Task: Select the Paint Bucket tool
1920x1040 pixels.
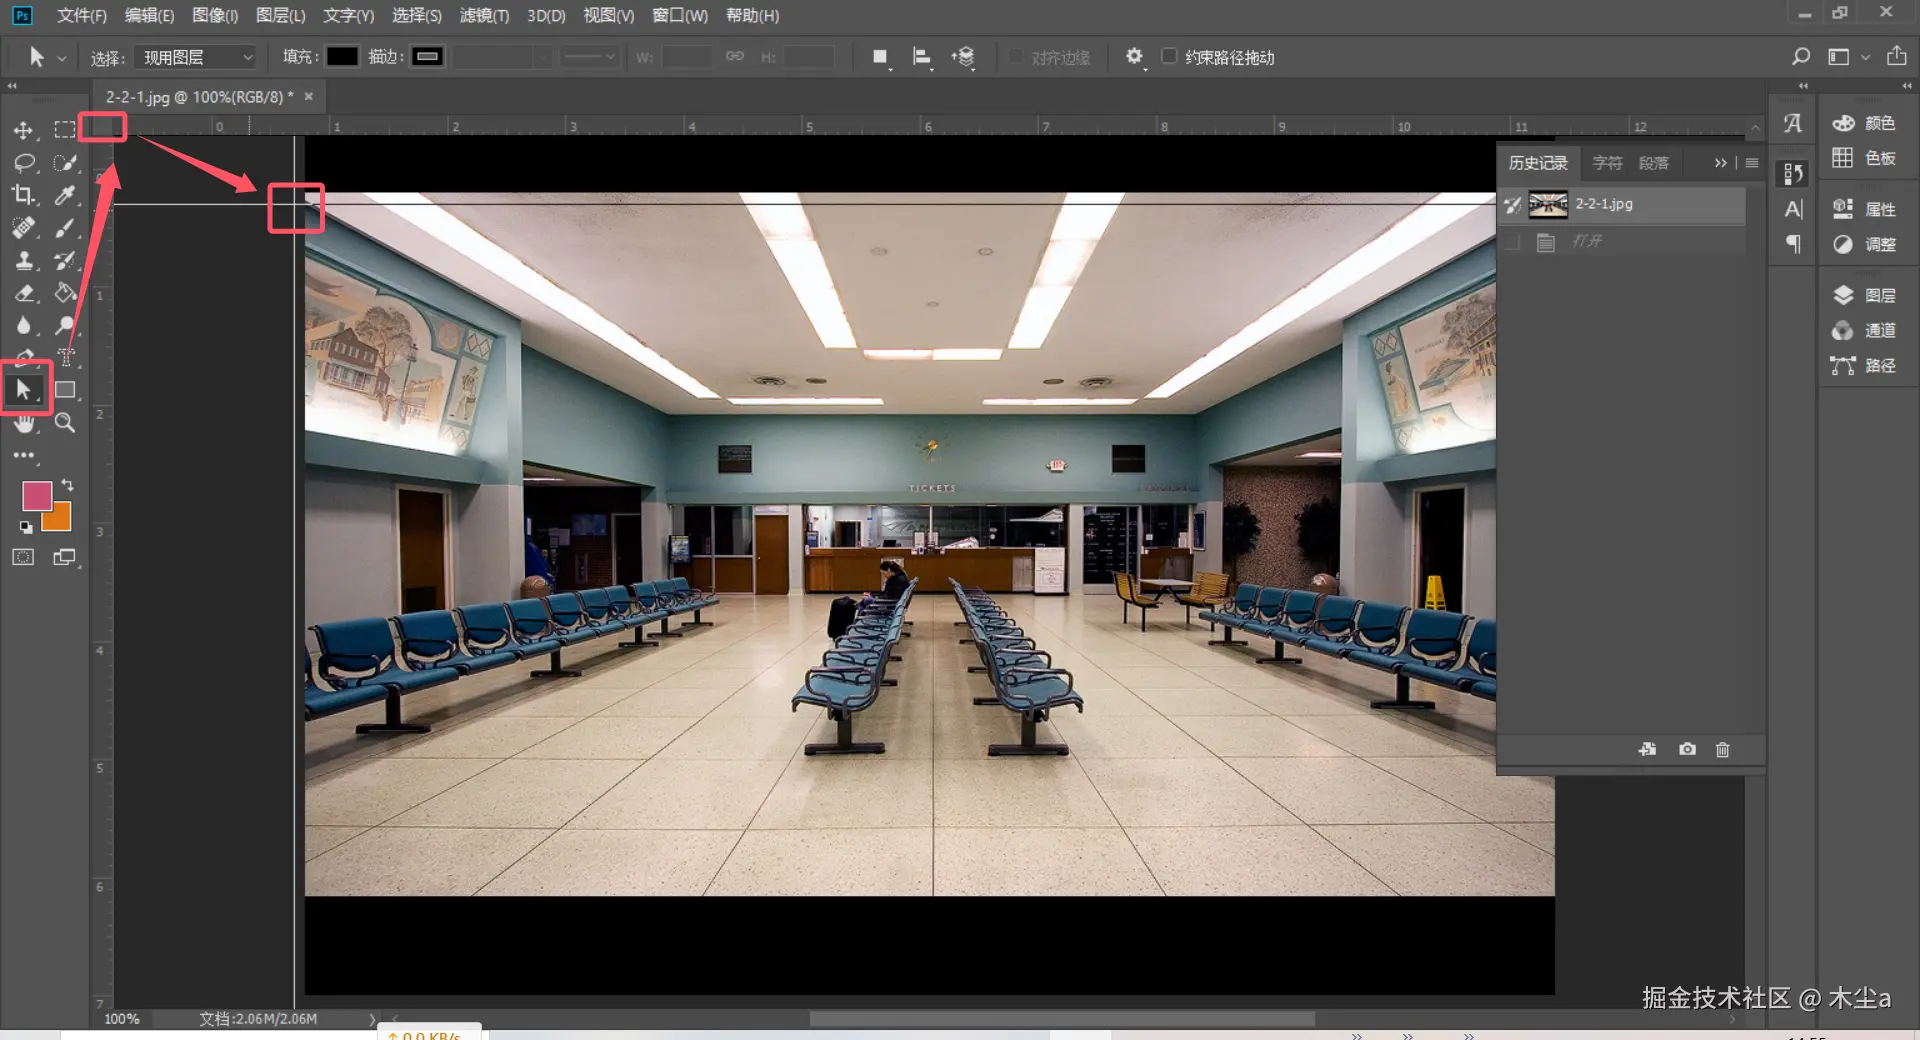Action: point(65,293)
